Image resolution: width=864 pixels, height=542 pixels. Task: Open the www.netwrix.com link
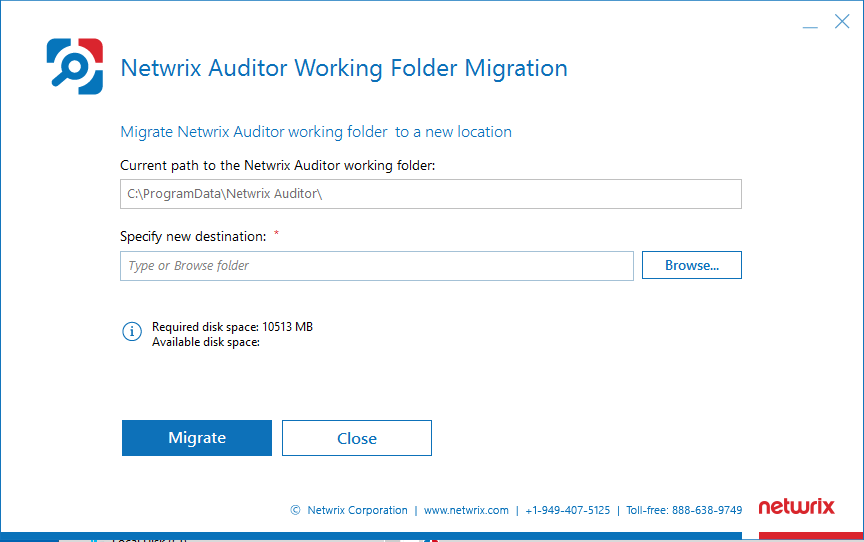coord(466,510)
